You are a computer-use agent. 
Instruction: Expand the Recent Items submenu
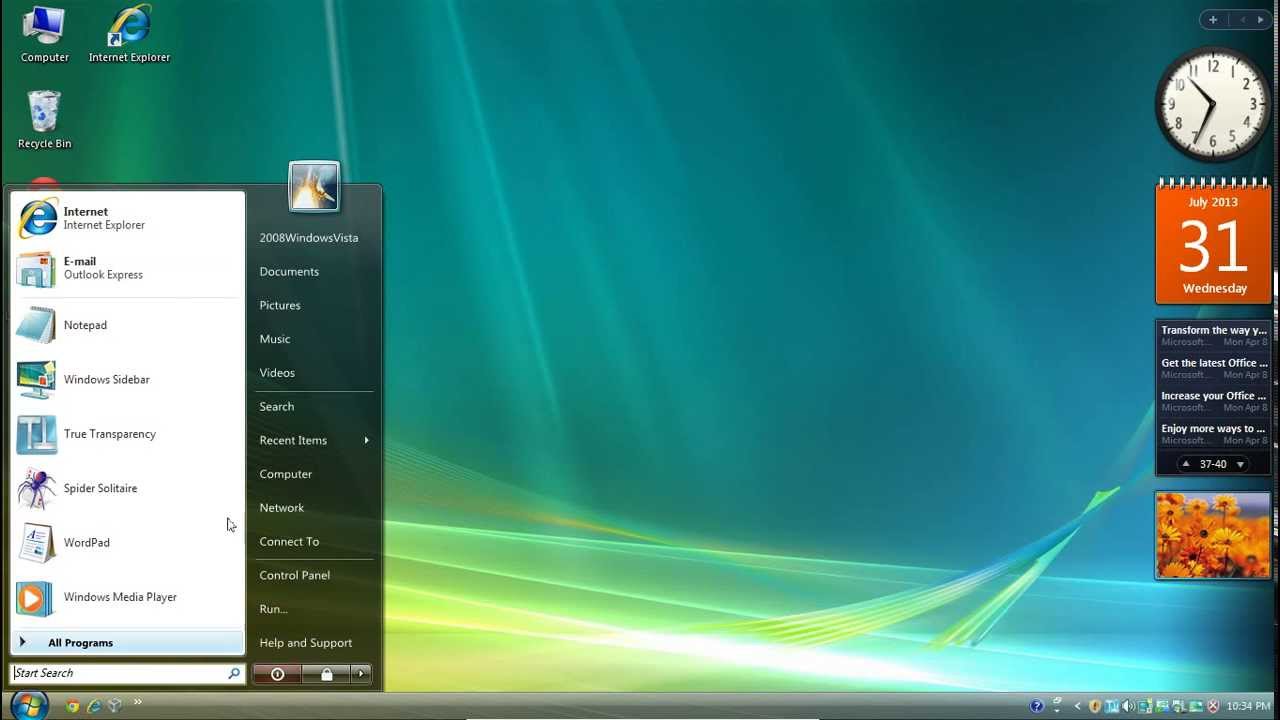[x=314, y=440]
